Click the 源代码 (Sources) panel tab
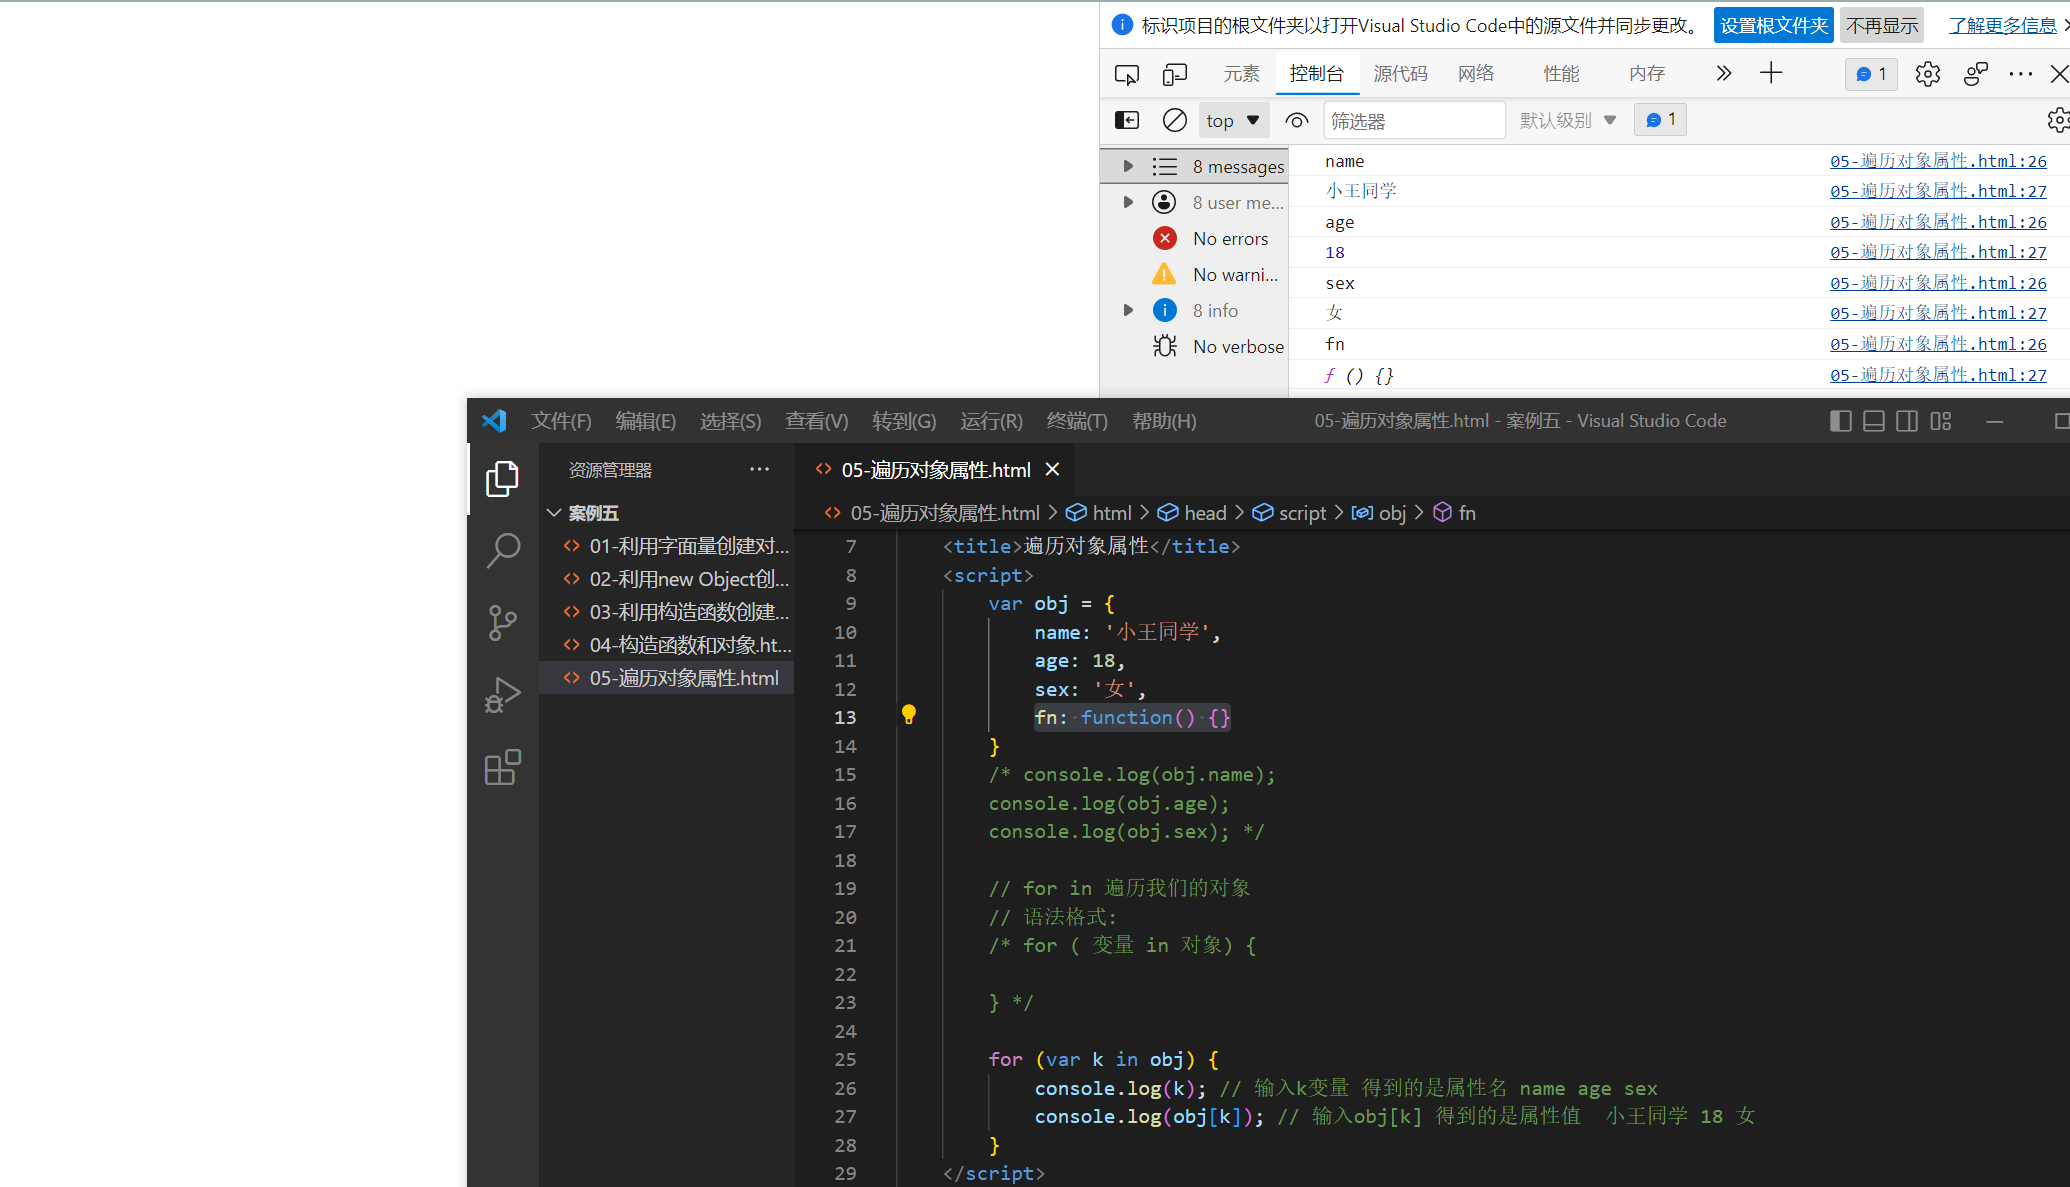This screenshot has height=1187, width=2070. coord(1400,71)
